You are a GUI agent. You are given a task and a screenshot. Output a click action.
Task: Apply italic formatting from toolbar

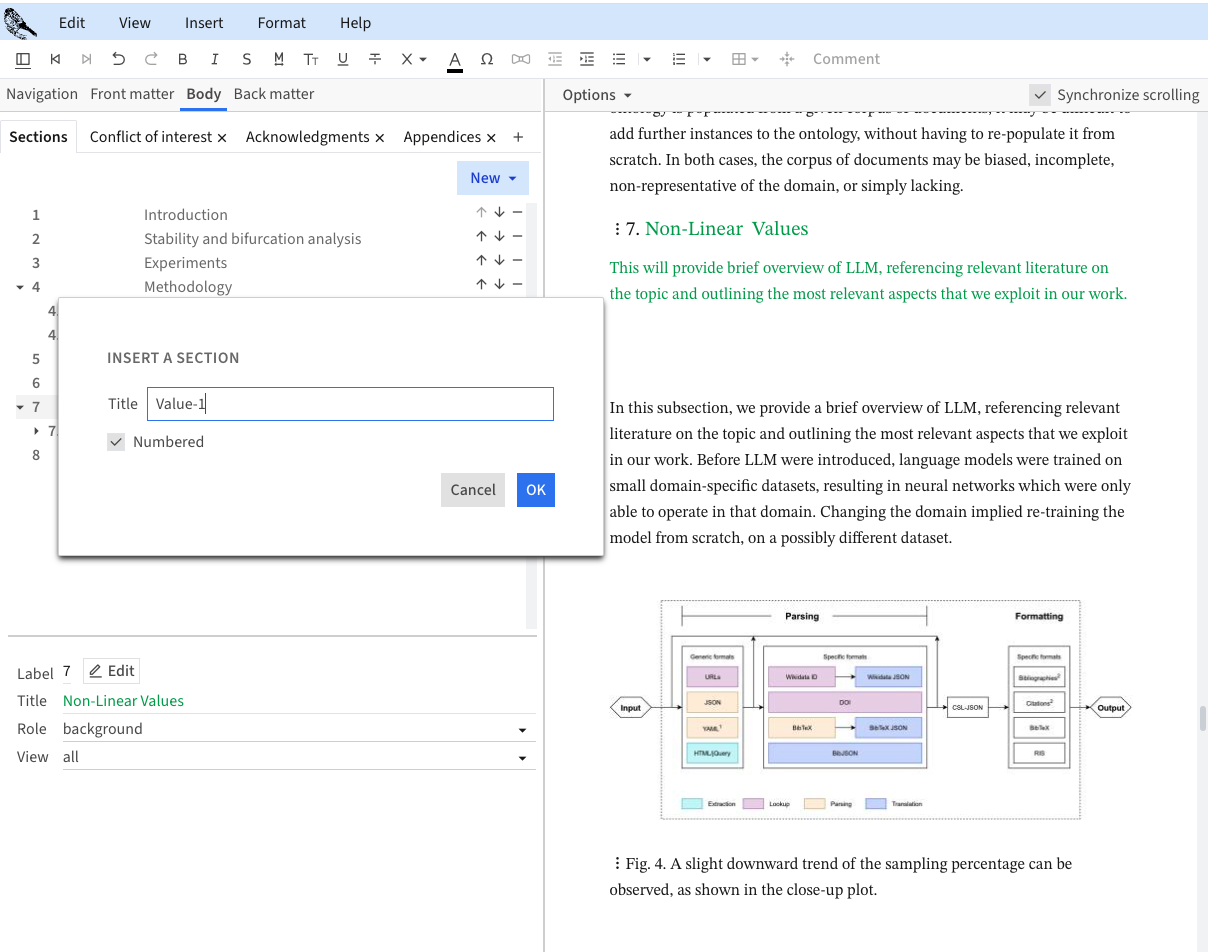215,59
